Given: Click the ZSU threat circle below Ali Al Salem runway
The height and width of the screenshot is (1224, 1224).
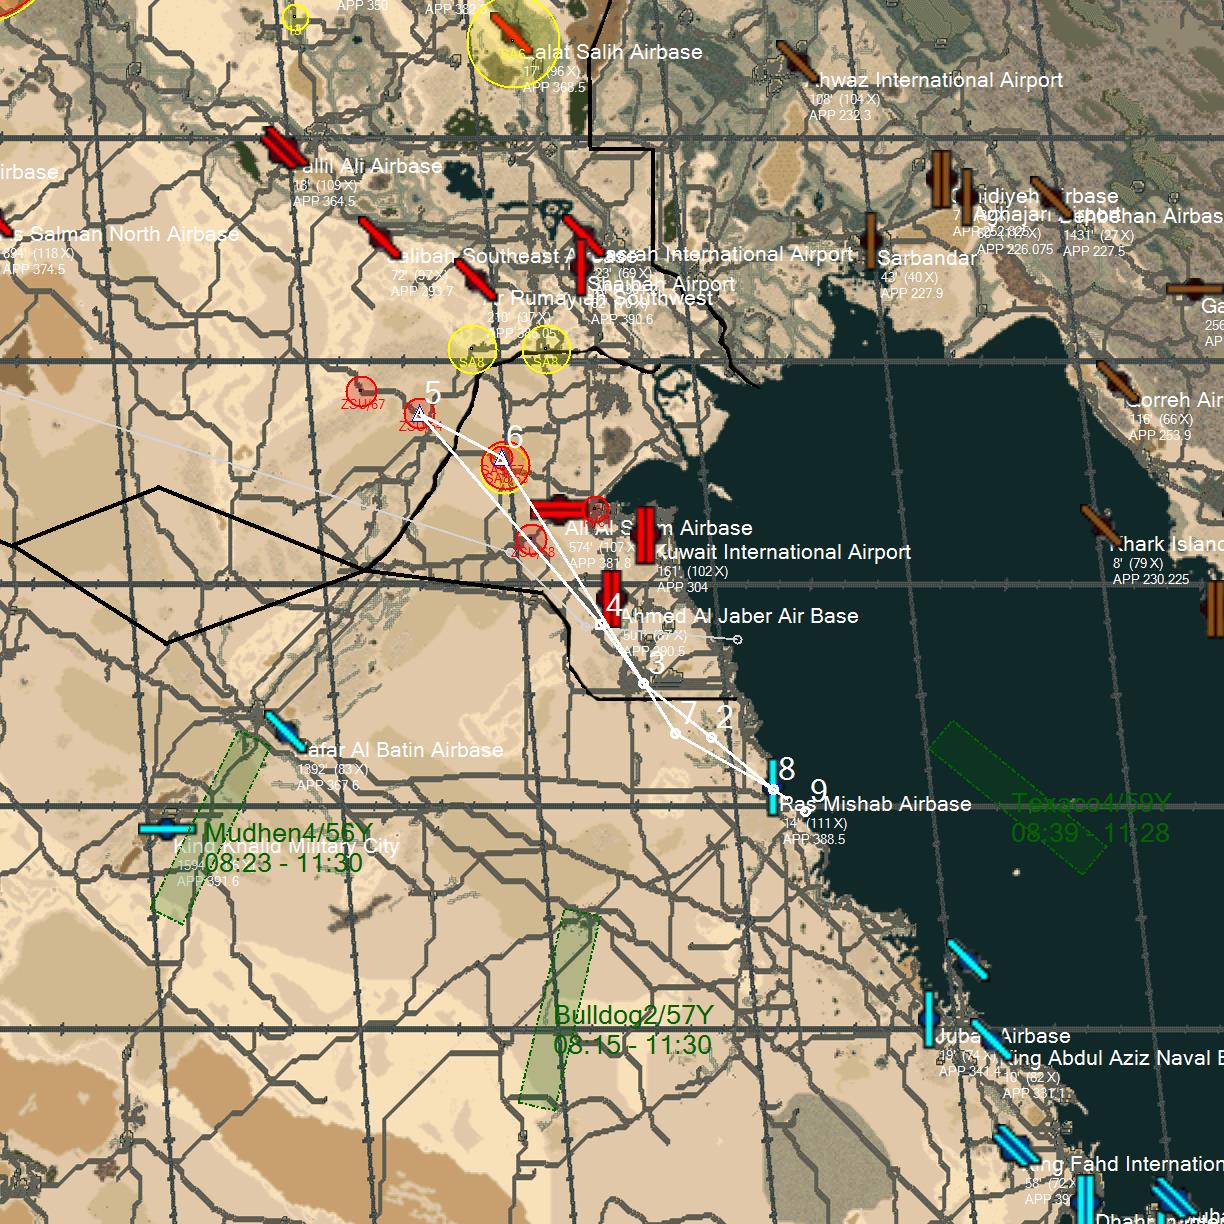Looking at the screenshot, I should pos(531,540).
